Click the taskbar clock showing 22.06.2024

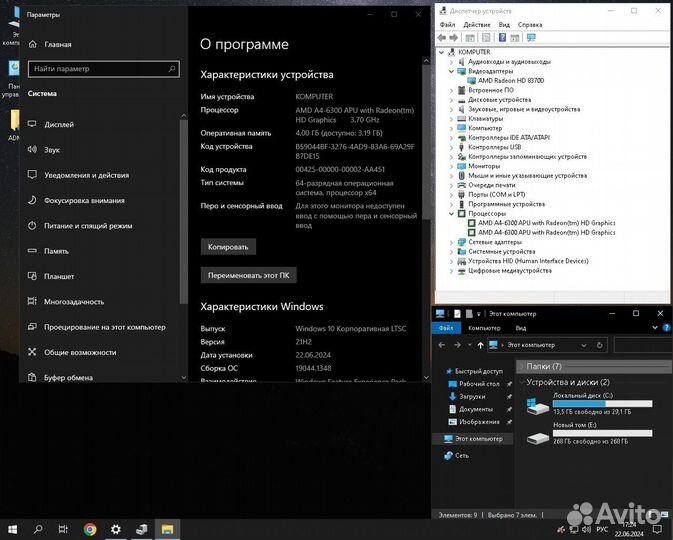click(x=629, y=529)
